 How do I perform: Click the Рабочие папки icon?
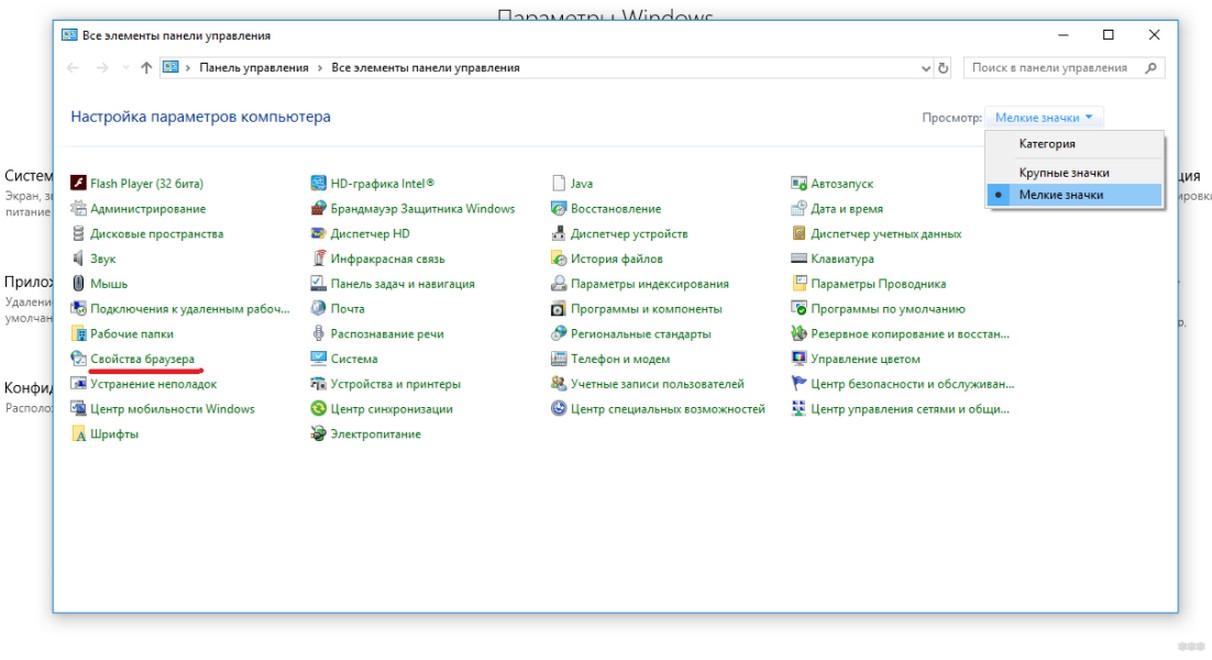(79, 334)
